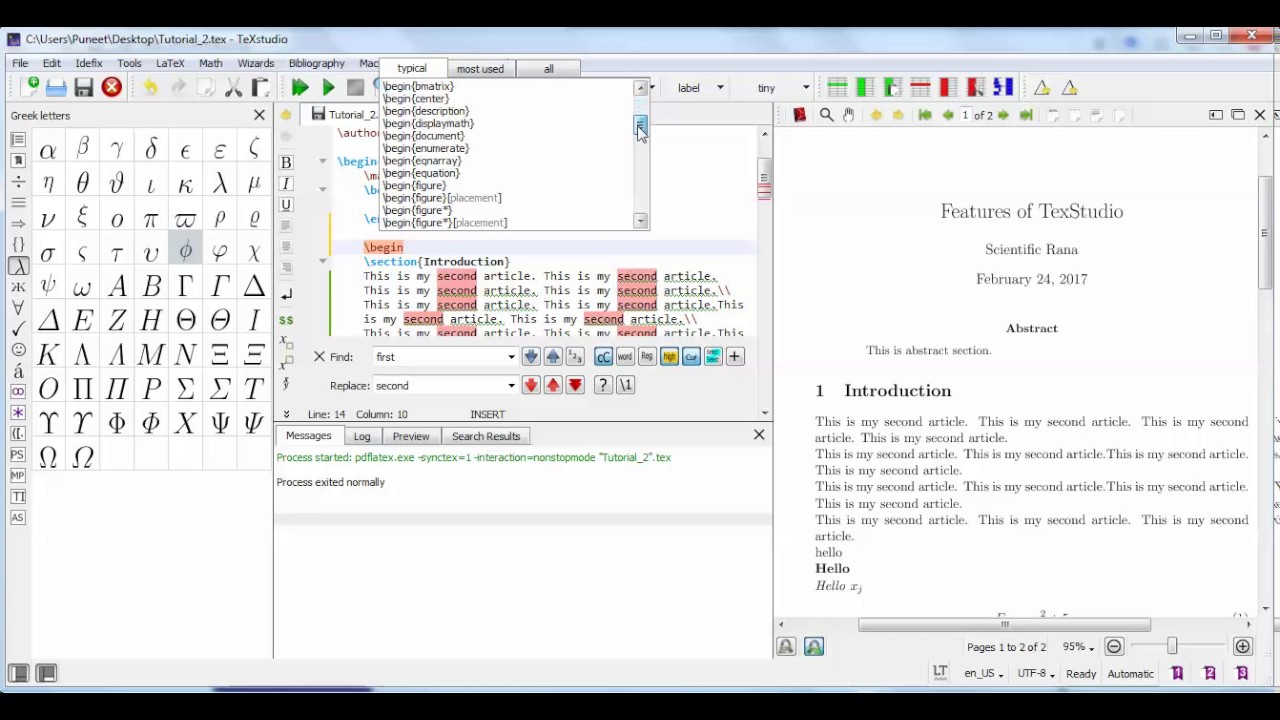Select \begin{equation} from completion list
This screenshot has height=720, width=1280.
pos(421,173)
